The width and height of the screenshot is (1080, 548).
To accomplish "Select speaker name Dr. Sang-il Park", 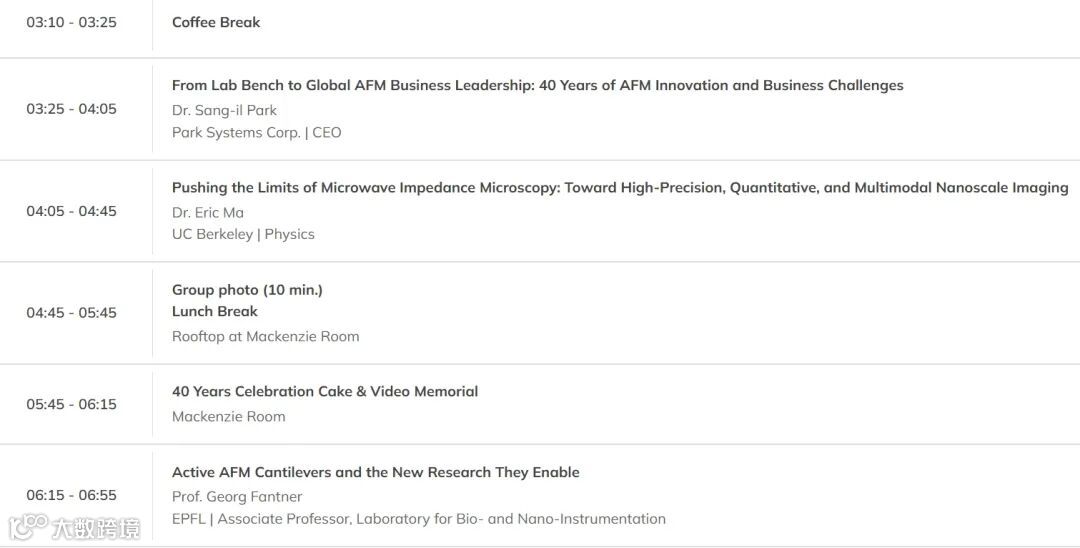I will coord(224,110).
